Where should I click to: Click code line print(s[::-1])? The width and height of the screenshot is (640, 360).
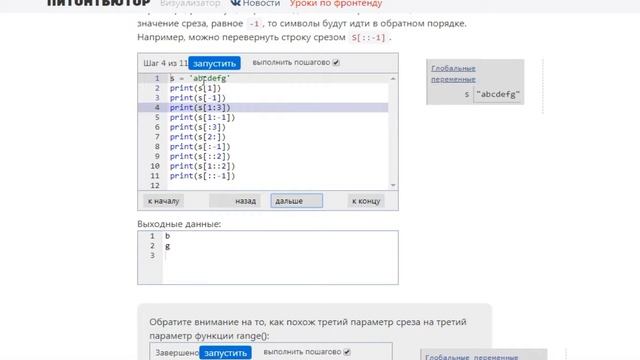pos(202,176)
